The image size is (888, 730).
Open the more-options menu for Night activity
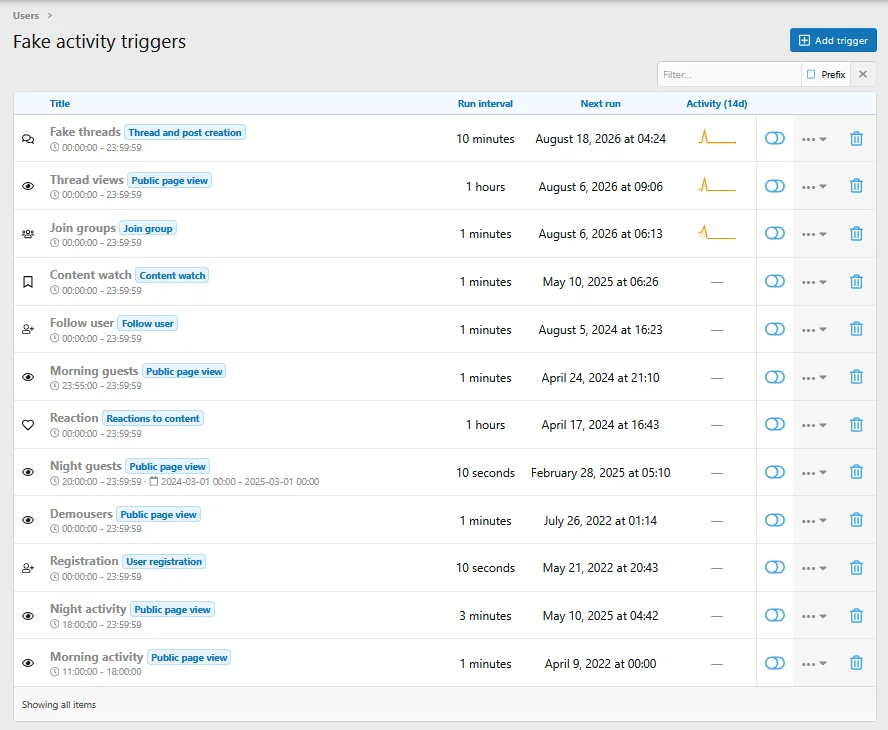coord(814,616)
